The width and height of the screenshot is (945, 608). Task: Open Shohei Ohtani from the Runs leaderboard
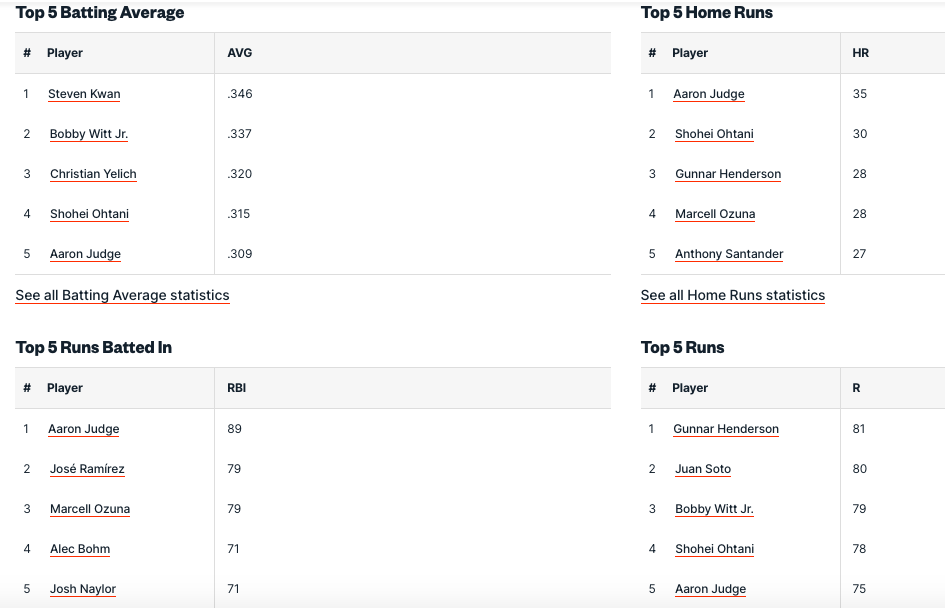pyautogui.click(x=714, y=549)
